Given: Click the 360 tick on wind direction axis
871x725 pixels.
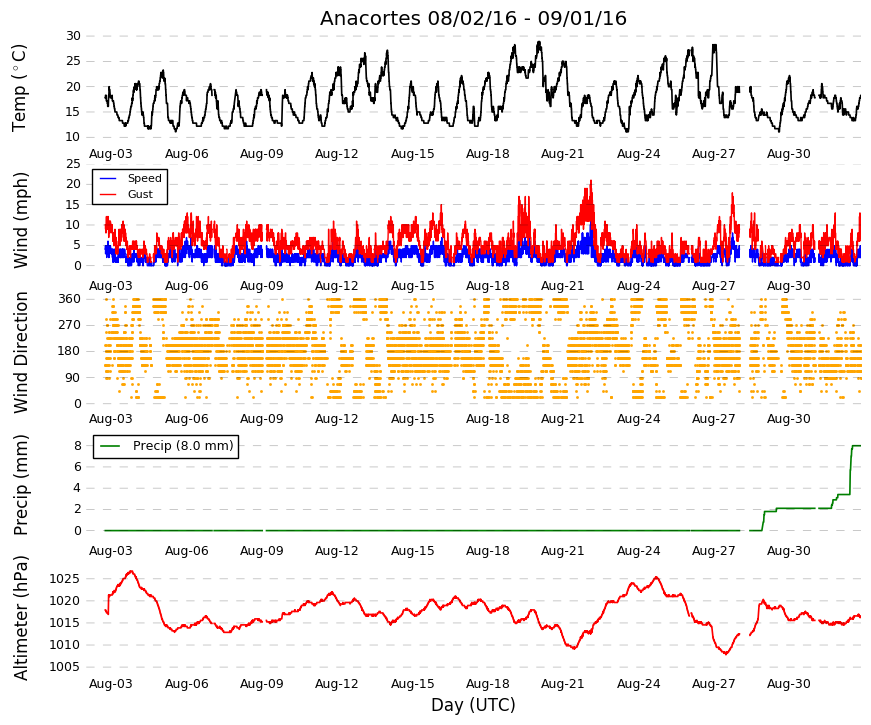Looking at the screenshot, I should tap(70, 299).
